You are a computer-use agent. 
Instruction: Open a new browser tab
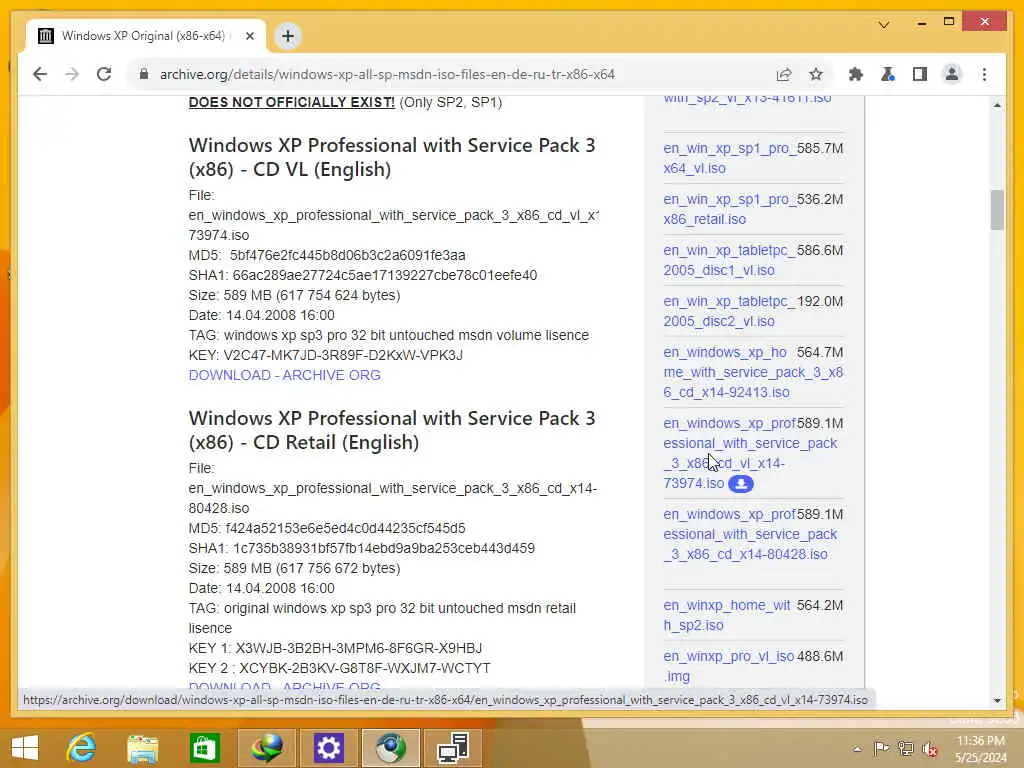(x=288, y=36)
